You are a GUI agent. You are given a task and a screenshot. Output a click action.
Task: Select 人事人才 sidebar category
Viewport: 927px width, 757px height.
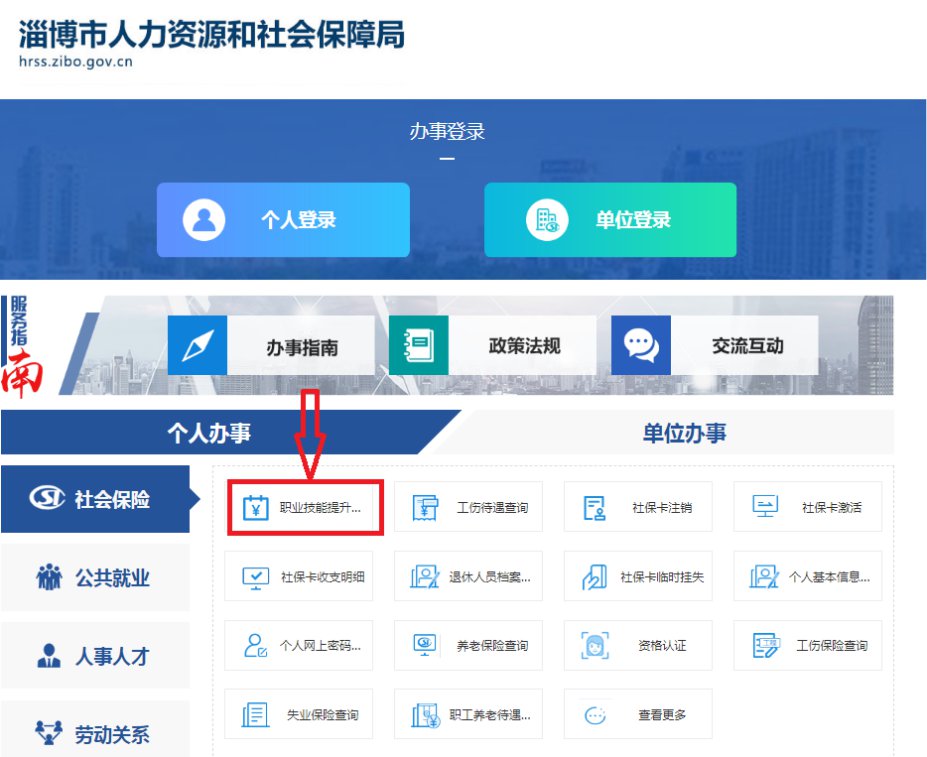(95, 657)
